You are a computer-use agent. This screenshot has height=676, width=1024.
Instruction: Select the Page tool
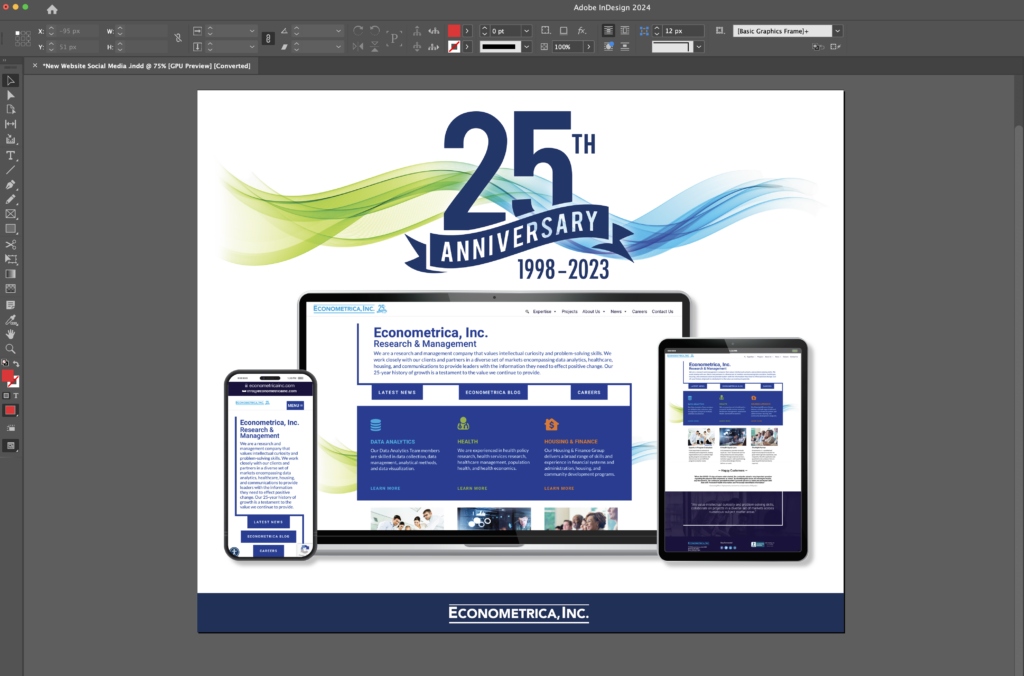tap(10, 110)
